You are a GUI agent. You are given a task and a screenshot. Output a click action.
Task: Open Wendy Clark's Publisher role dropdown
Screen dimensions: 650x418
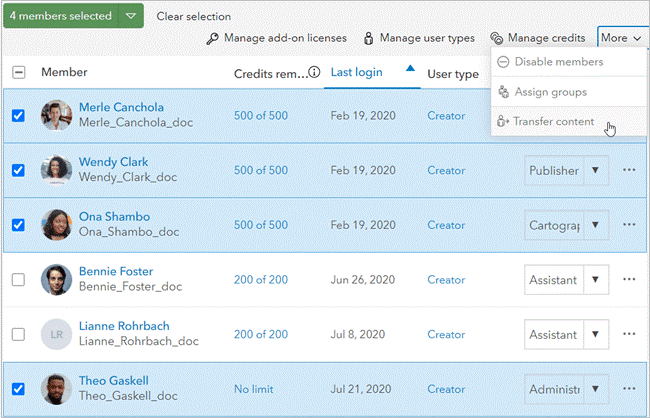point(596,170)
